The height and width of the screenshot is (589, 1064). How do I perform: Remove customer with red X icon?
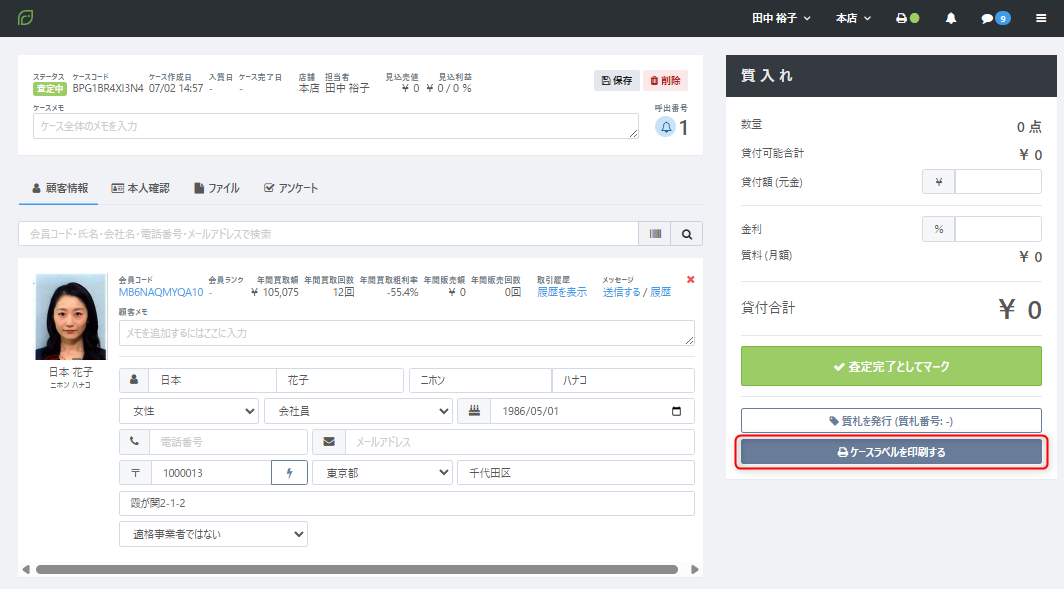point(690,280)
